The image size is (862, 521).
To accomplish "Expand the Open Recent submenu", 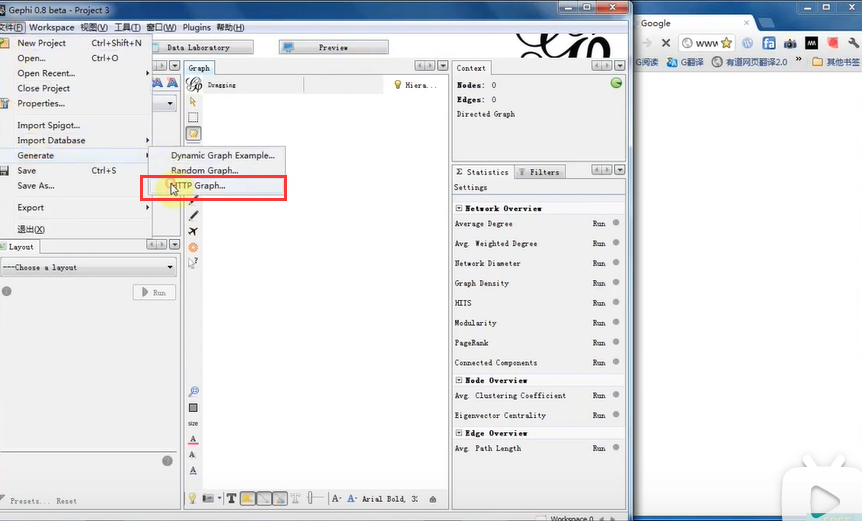I will click(x=75, y=73).
